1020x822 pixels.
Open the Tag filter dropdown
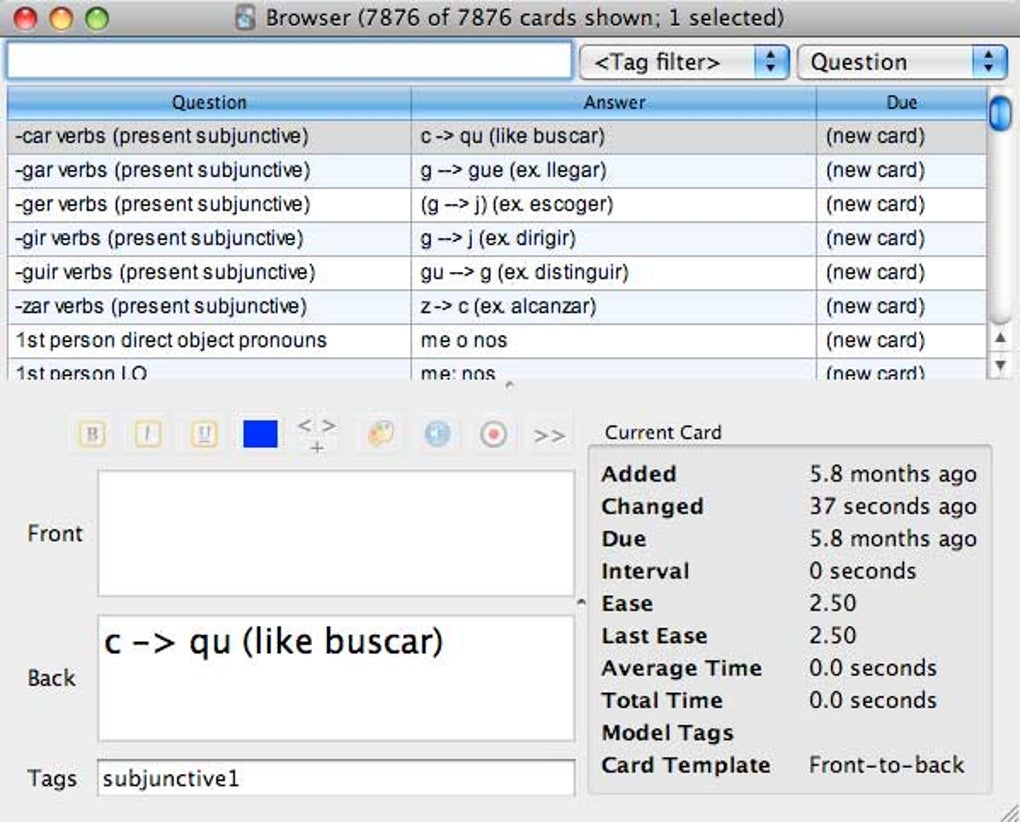pyautogui.click(x=684, y=62)
